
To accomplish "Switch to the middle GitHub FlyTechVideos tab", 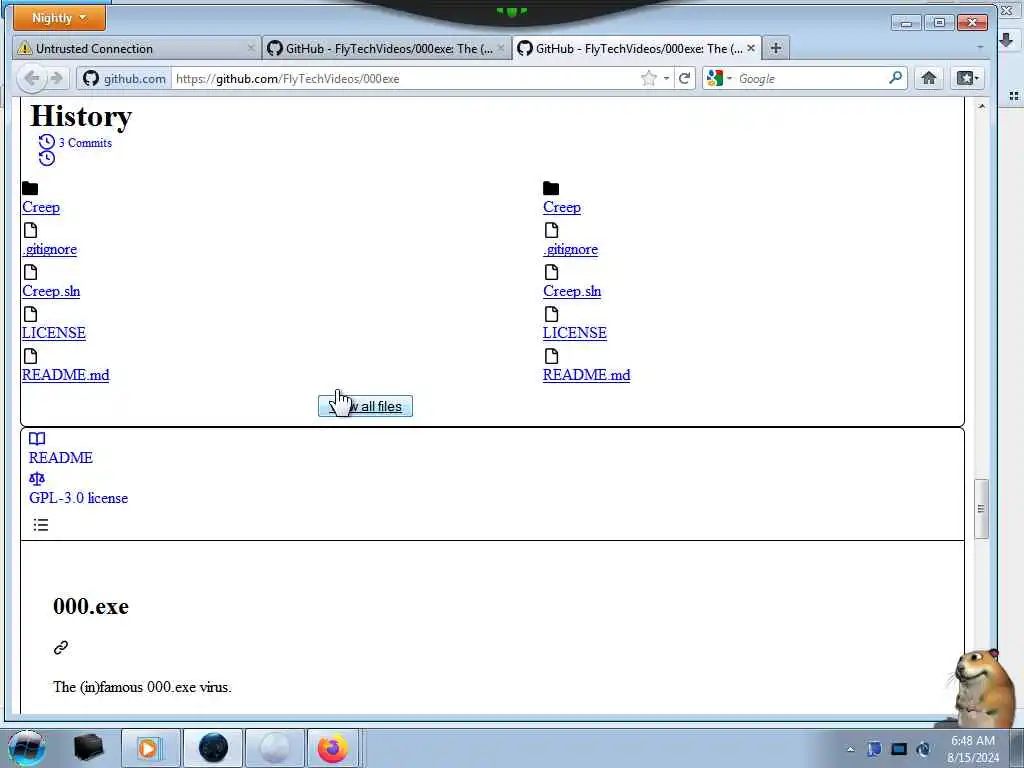I will click(x=387, y=48).
